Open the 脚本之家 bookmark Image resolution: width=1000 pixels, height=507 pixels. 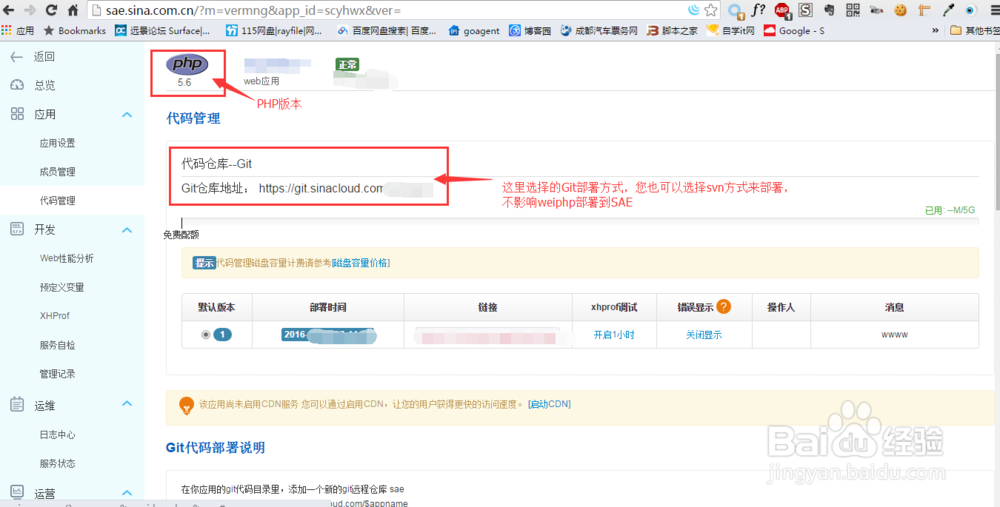[x=672, y=31]
